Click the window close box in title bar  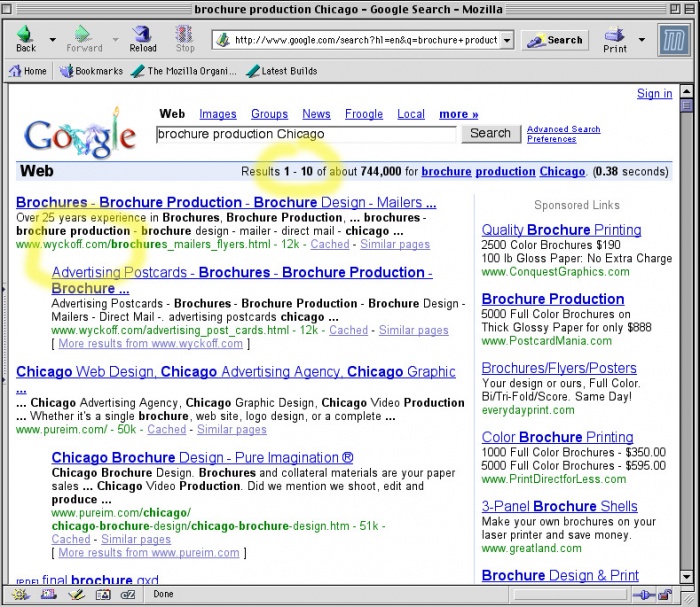[7, 8]
